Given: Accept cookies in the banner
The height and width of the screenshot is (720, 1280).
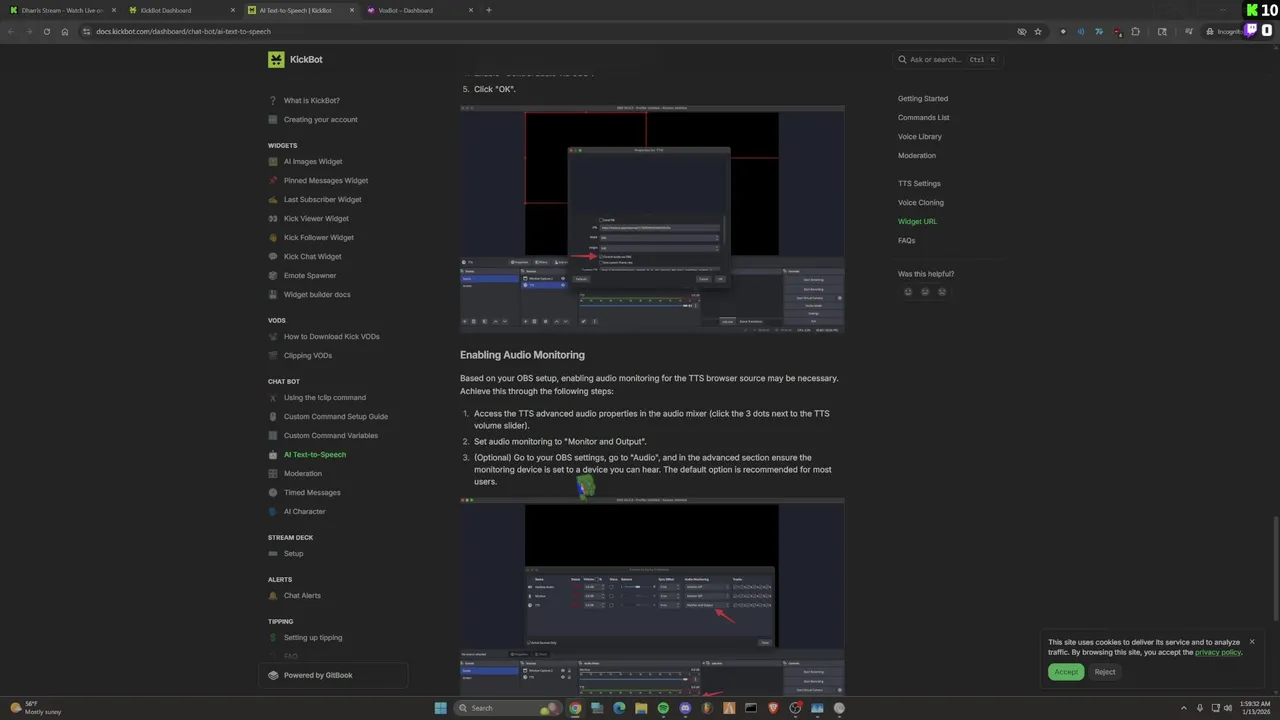Looking at the screenshot, I should tap(1066, 672).
